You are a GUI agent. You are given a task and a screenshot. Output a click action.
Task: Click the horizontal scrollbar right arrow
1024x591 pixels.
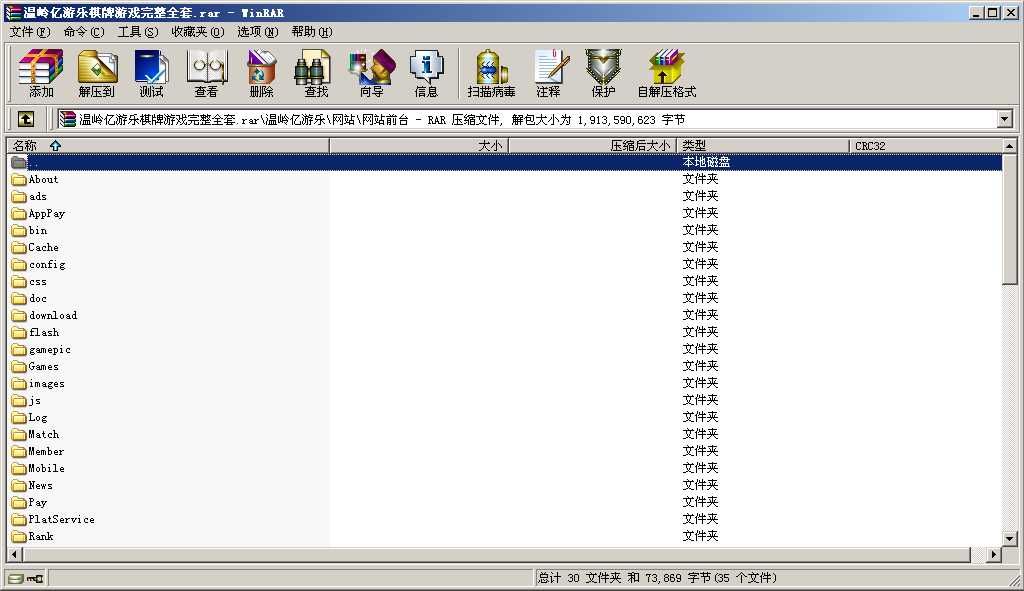993,554
